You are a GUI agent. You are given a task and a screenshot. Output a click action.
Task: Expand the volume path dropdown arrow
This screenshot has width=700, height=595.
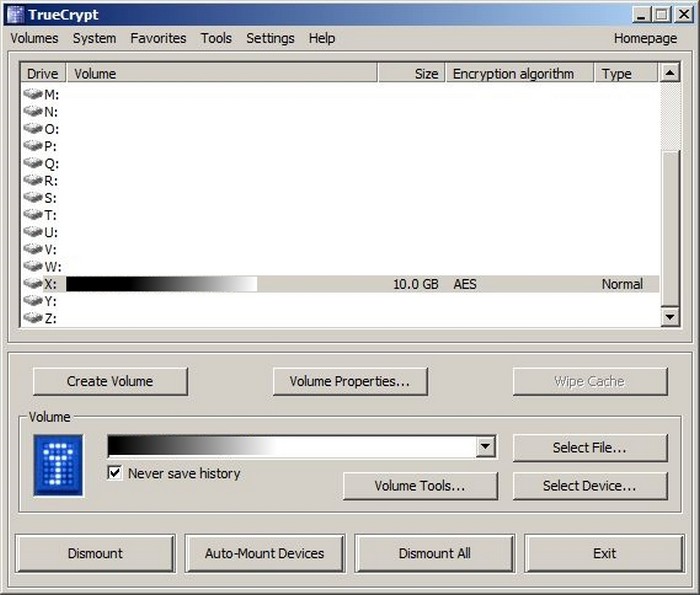pyautogui.click(x=486, y=447)
